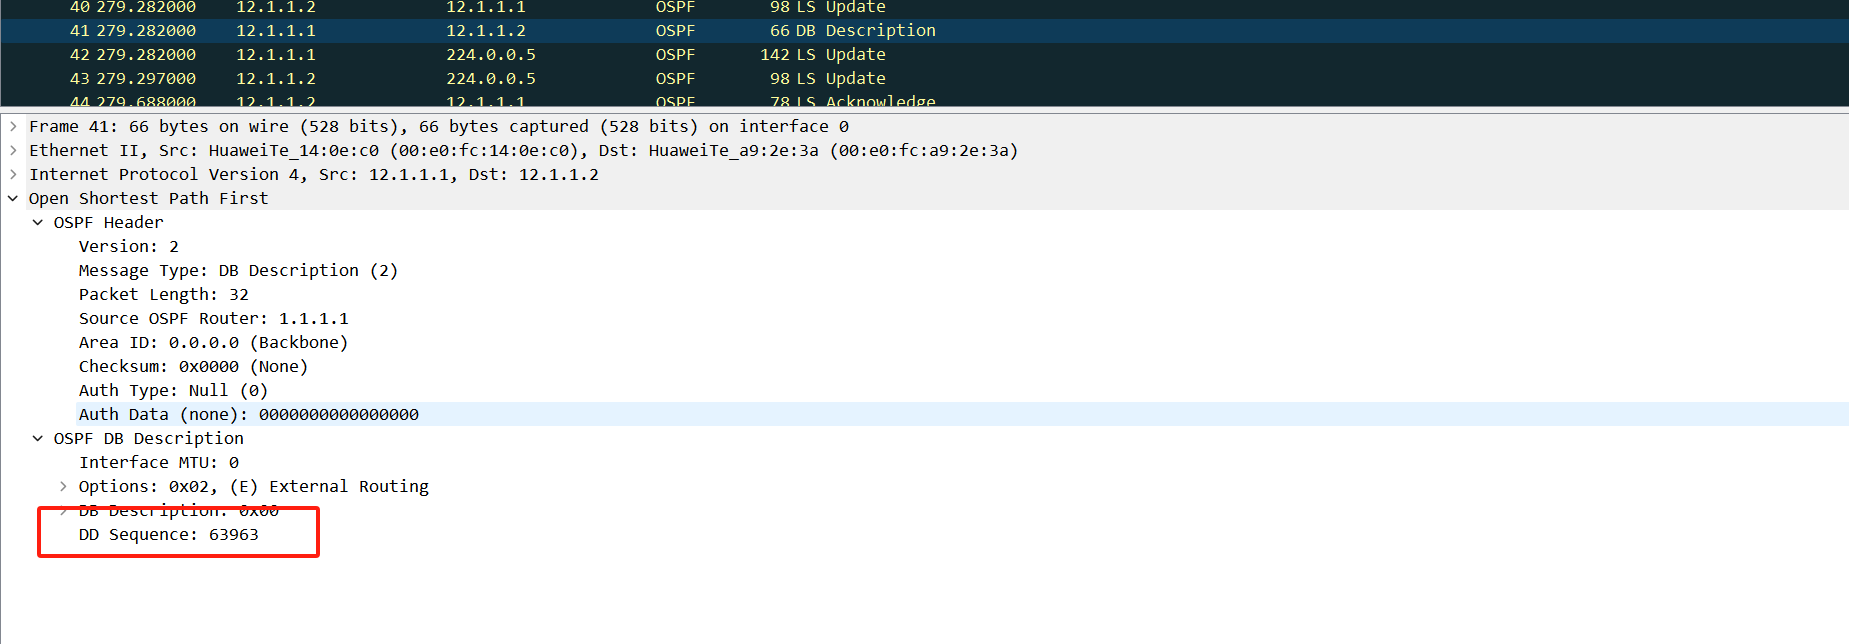
Task: Collapse the OSPF DB Description subtree
Action: coord(38,438)
